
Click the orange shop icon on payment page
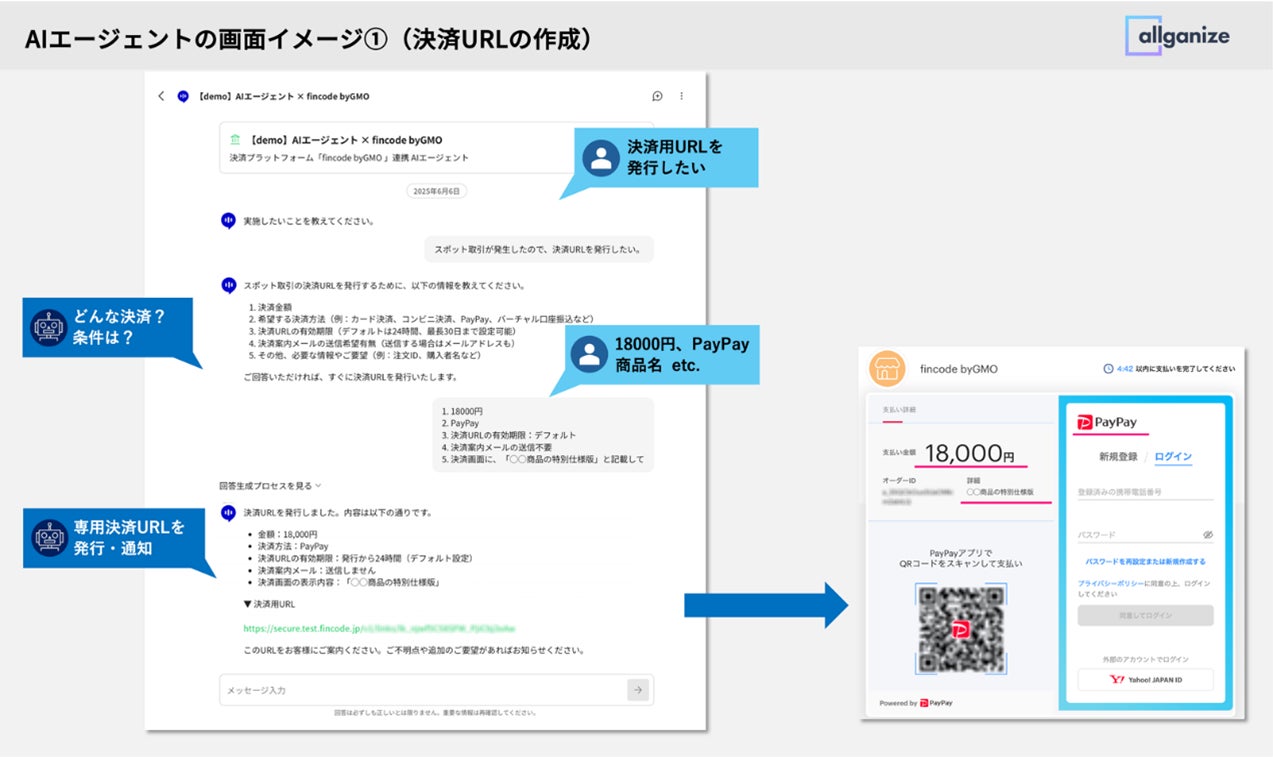point(887,369)
